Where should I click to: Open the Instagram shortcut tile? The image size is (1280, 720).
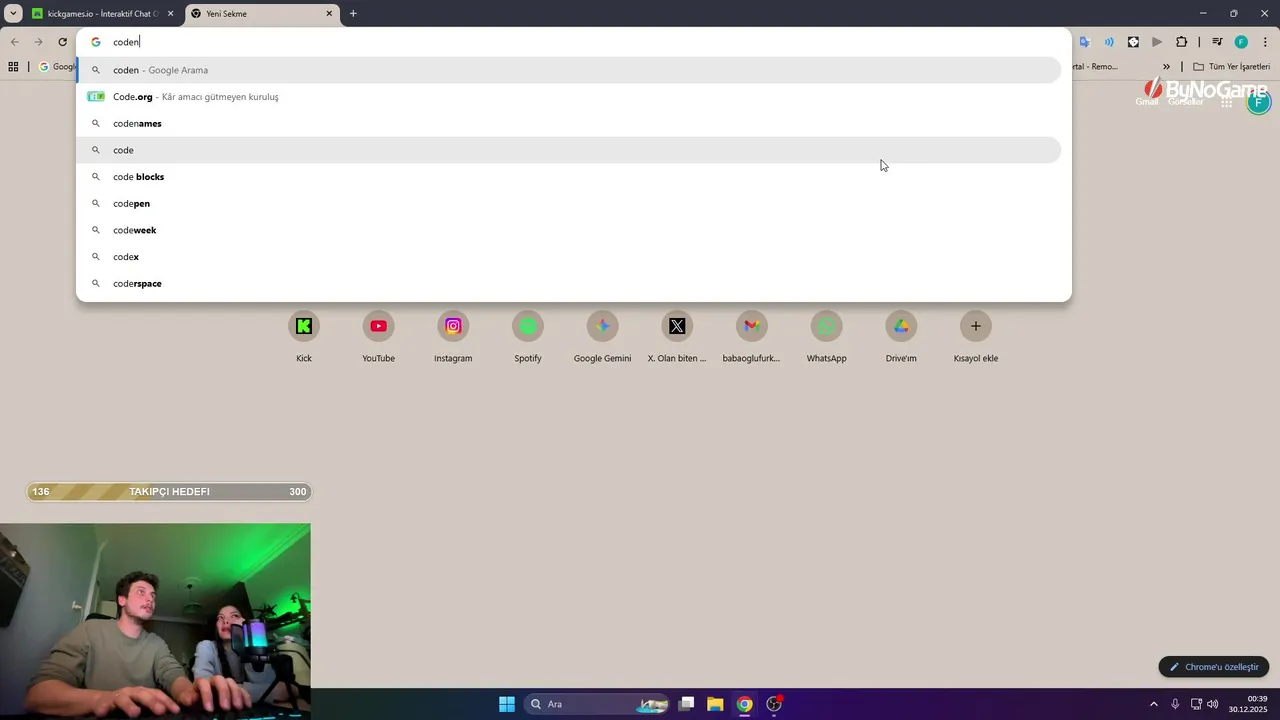453,337
